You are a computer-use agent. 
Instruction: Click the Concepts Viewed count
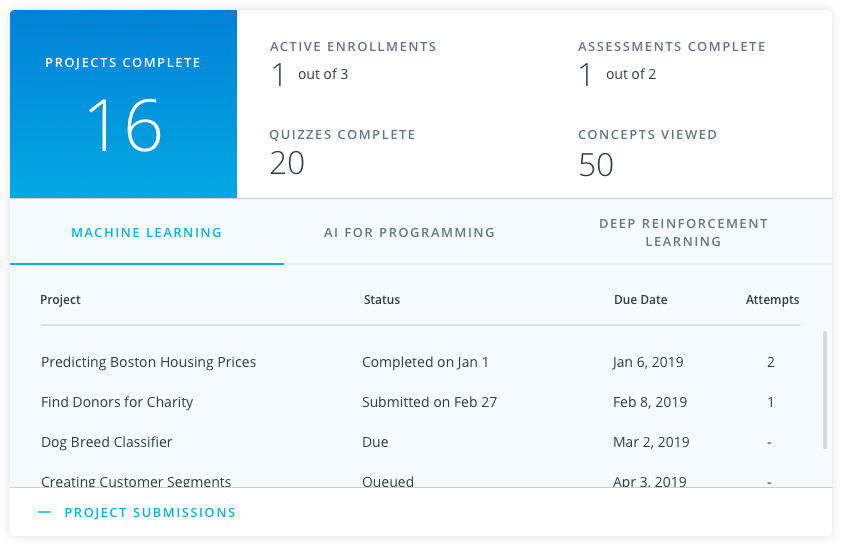pyautogui.click(x=596, y=164)
